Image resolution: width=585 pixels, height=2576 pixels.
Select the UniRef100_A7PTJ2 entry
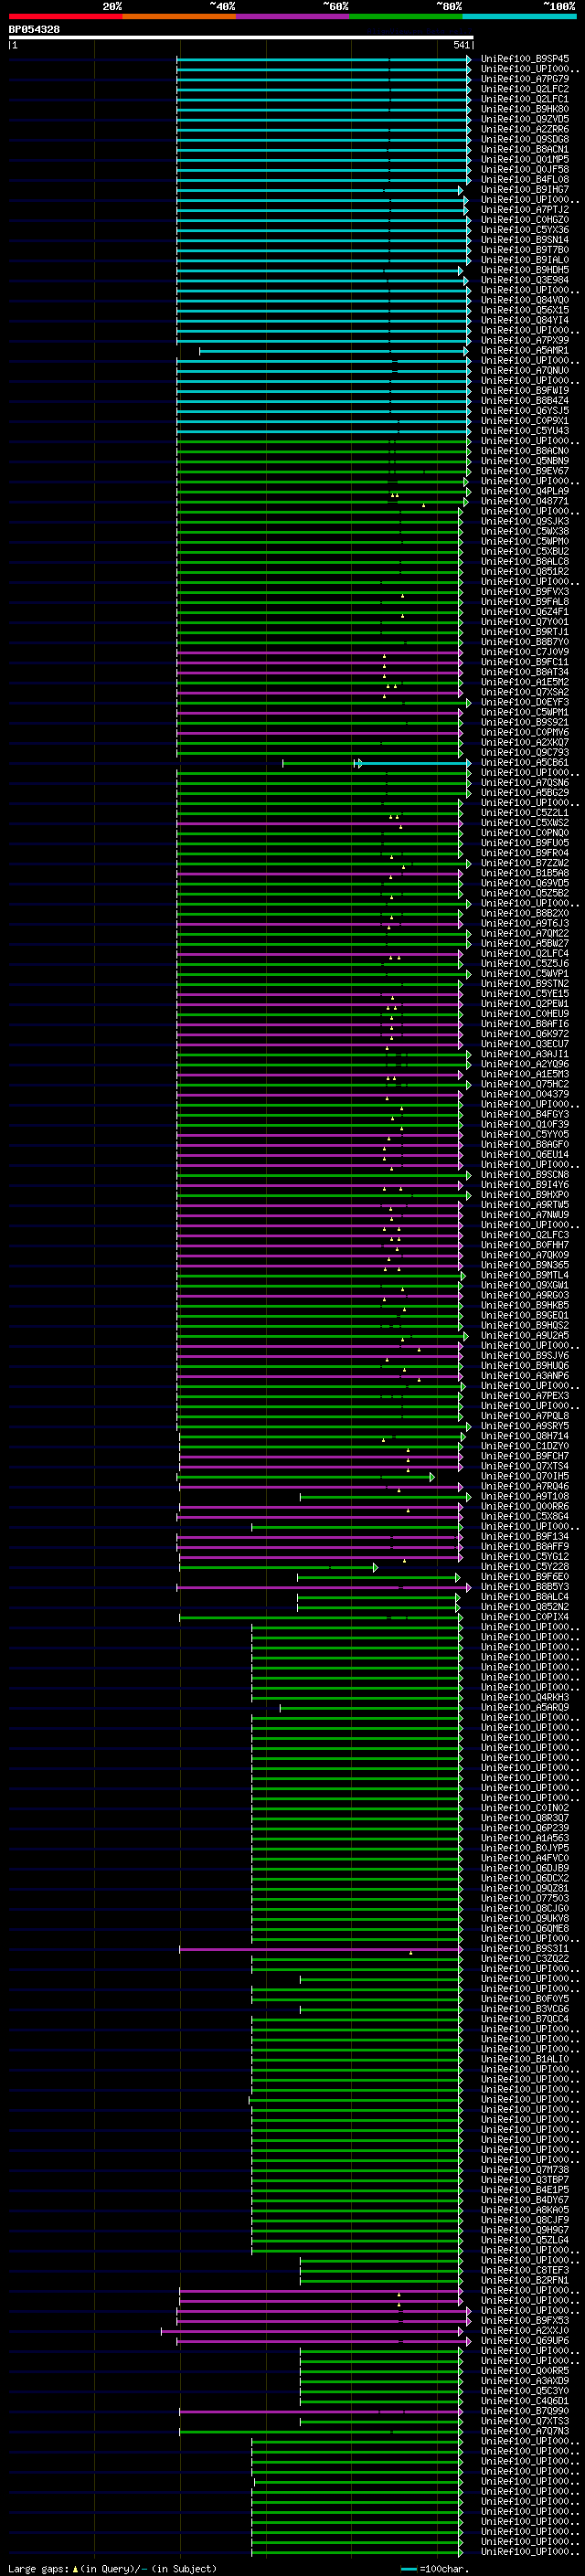click(x=525, y=210)
